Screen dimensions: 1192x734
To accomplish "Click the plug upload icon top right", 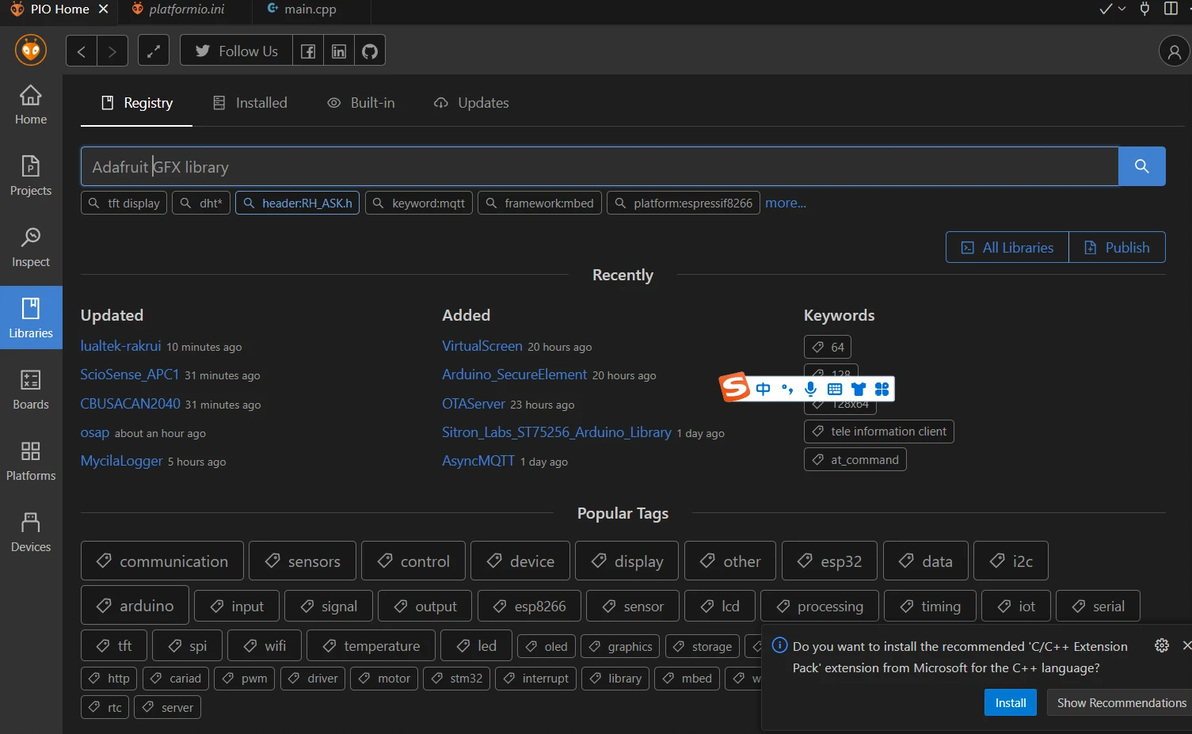I will click(1144, 9).
